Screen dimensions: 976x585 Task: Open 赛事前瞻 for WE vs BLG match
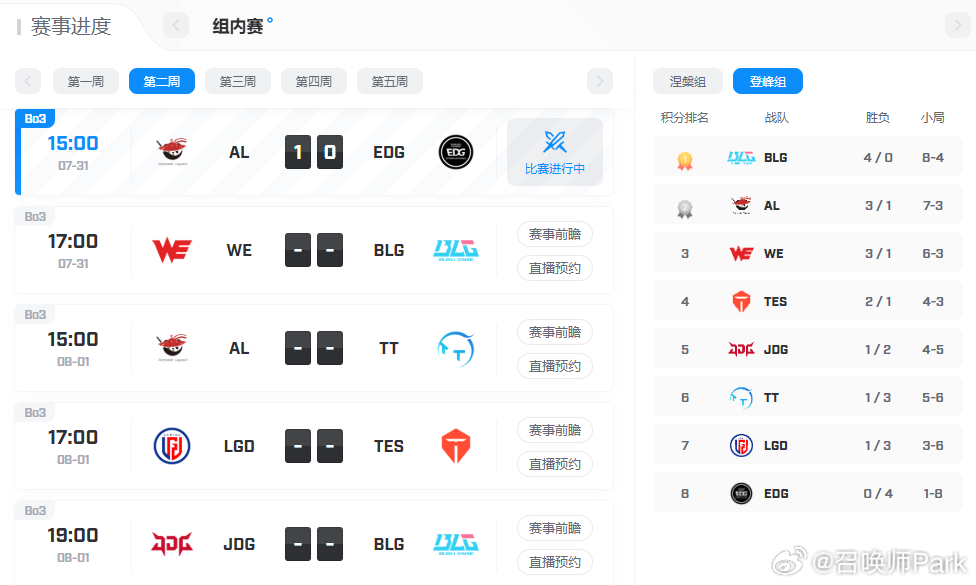(555, 234)
